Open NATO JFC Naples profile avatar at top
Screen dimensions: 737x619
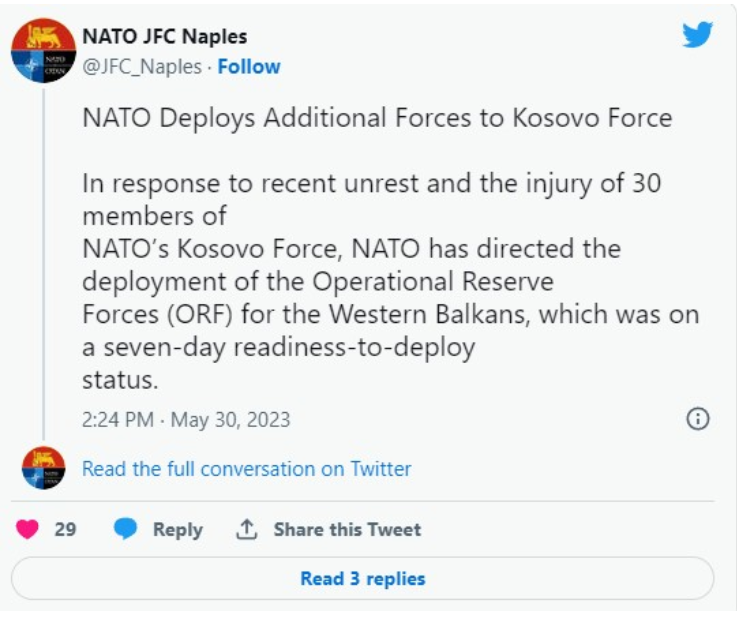point(43,50)
